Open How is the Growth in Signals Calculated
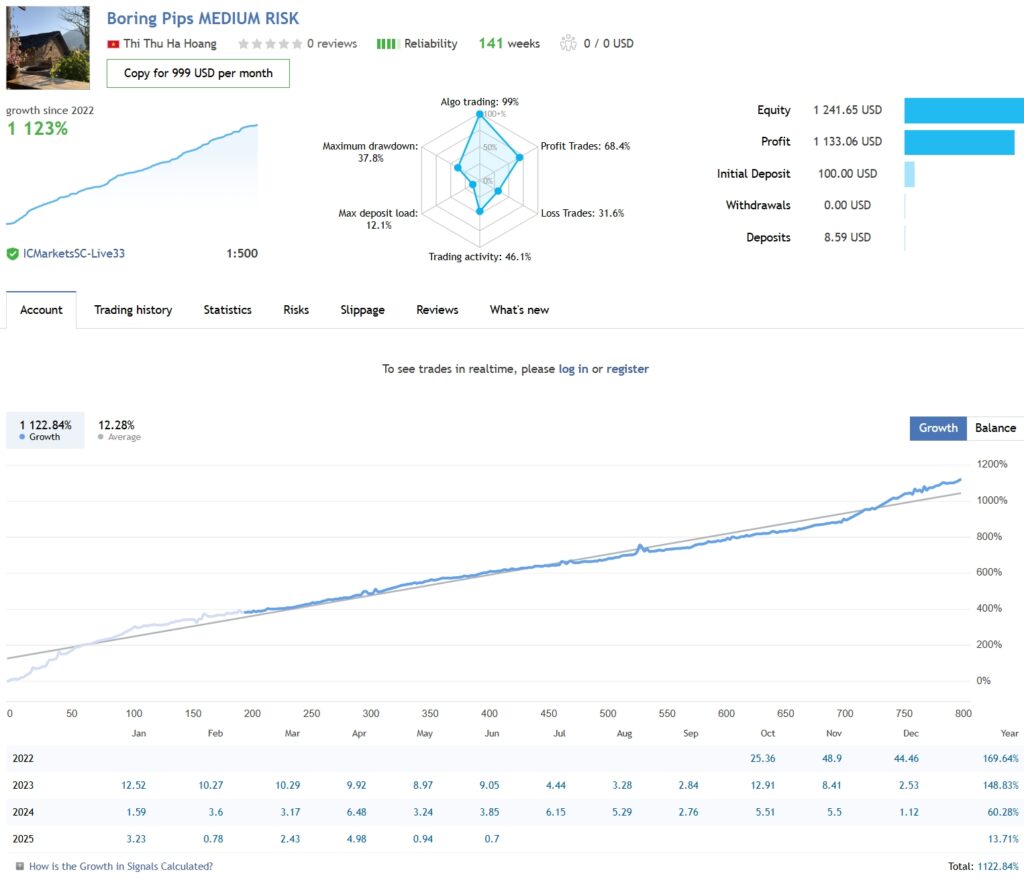Viewport: 1024px width, 882px height. tap(121, 866)
